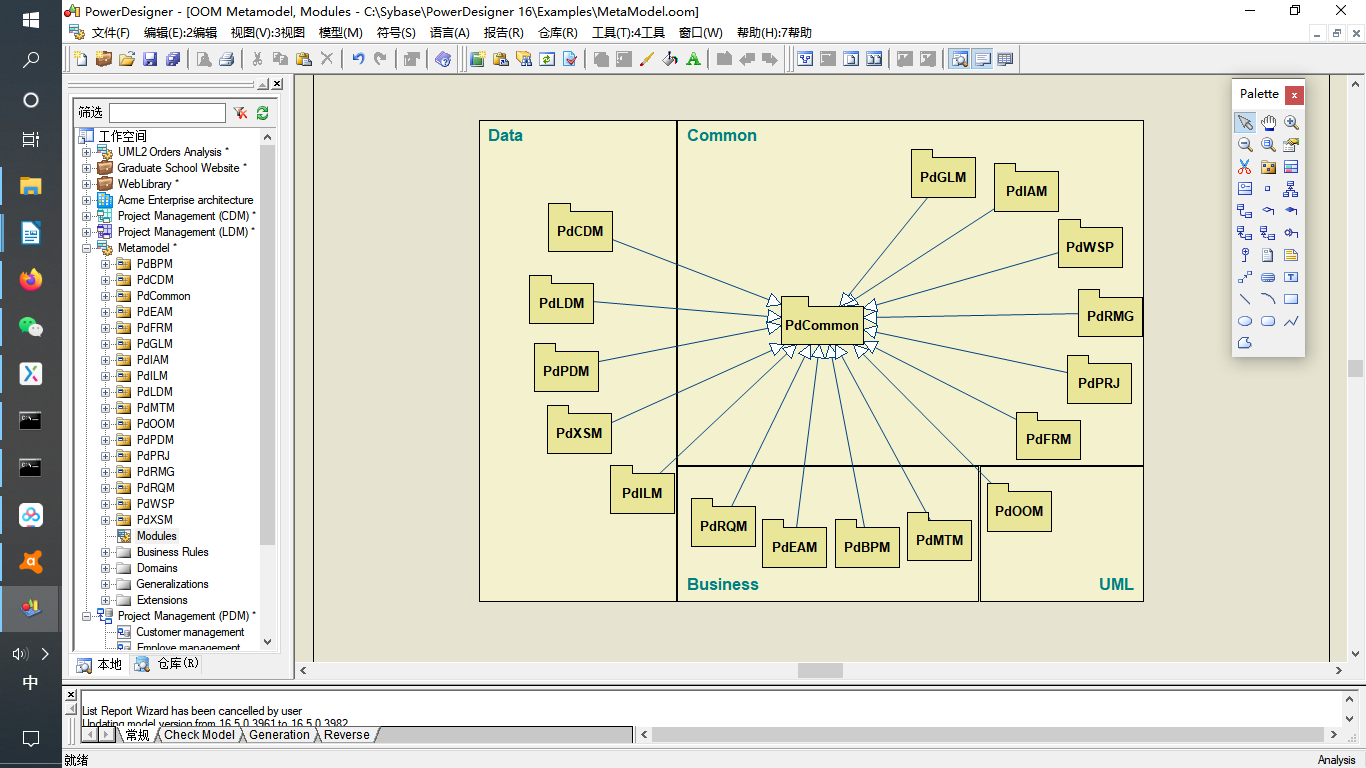This screenshot has width=1366, height=768.
Task: Switch to the 仓库(R) browser tab
Action: point(168,664)
